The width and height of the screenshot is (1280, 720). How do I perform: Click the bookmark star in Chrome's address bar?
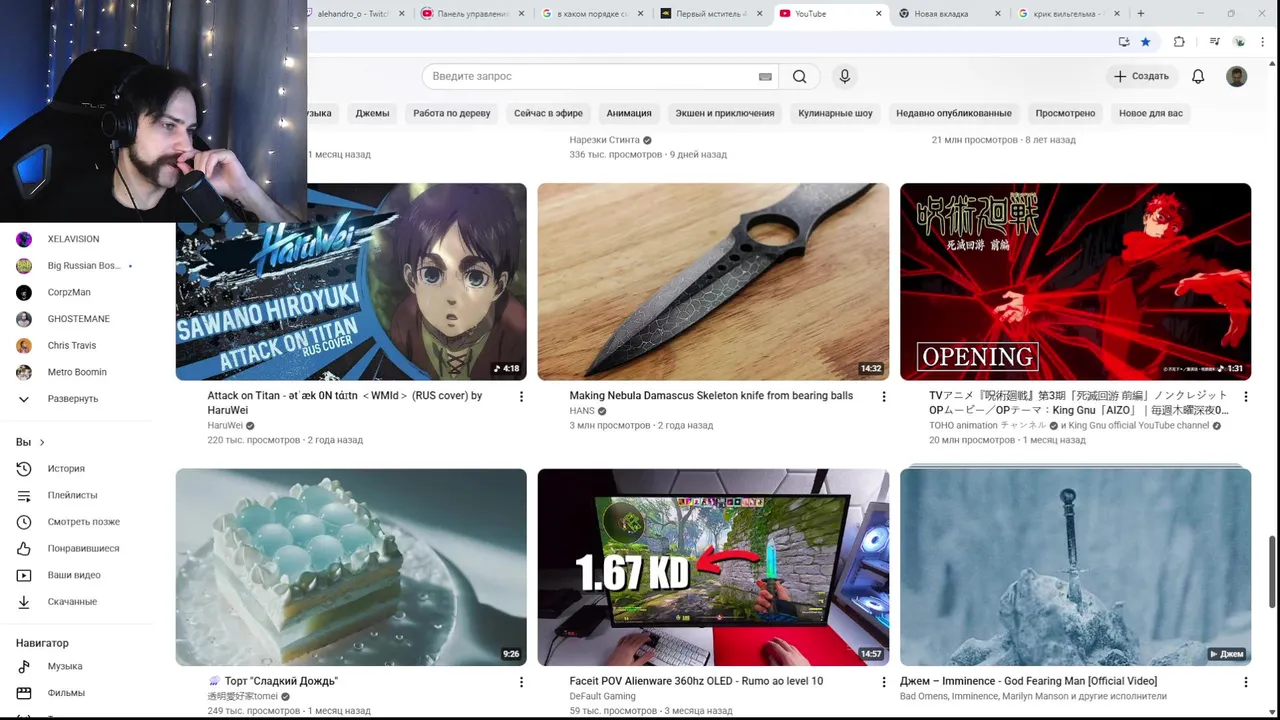(1146, 42)
